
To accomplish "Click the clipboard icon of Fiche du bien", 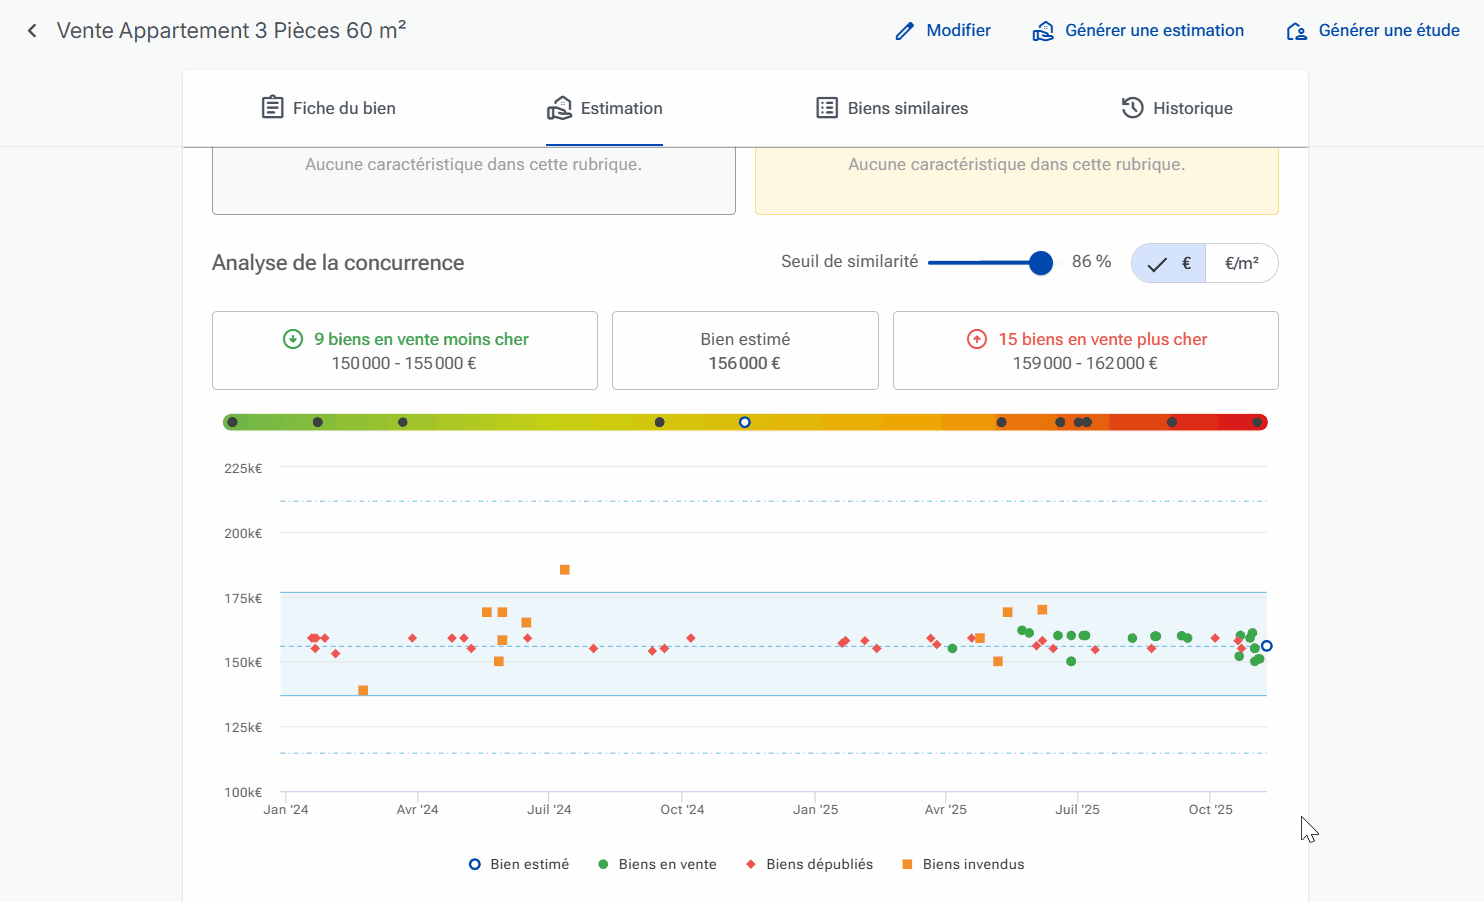I will tap(272, 107).
